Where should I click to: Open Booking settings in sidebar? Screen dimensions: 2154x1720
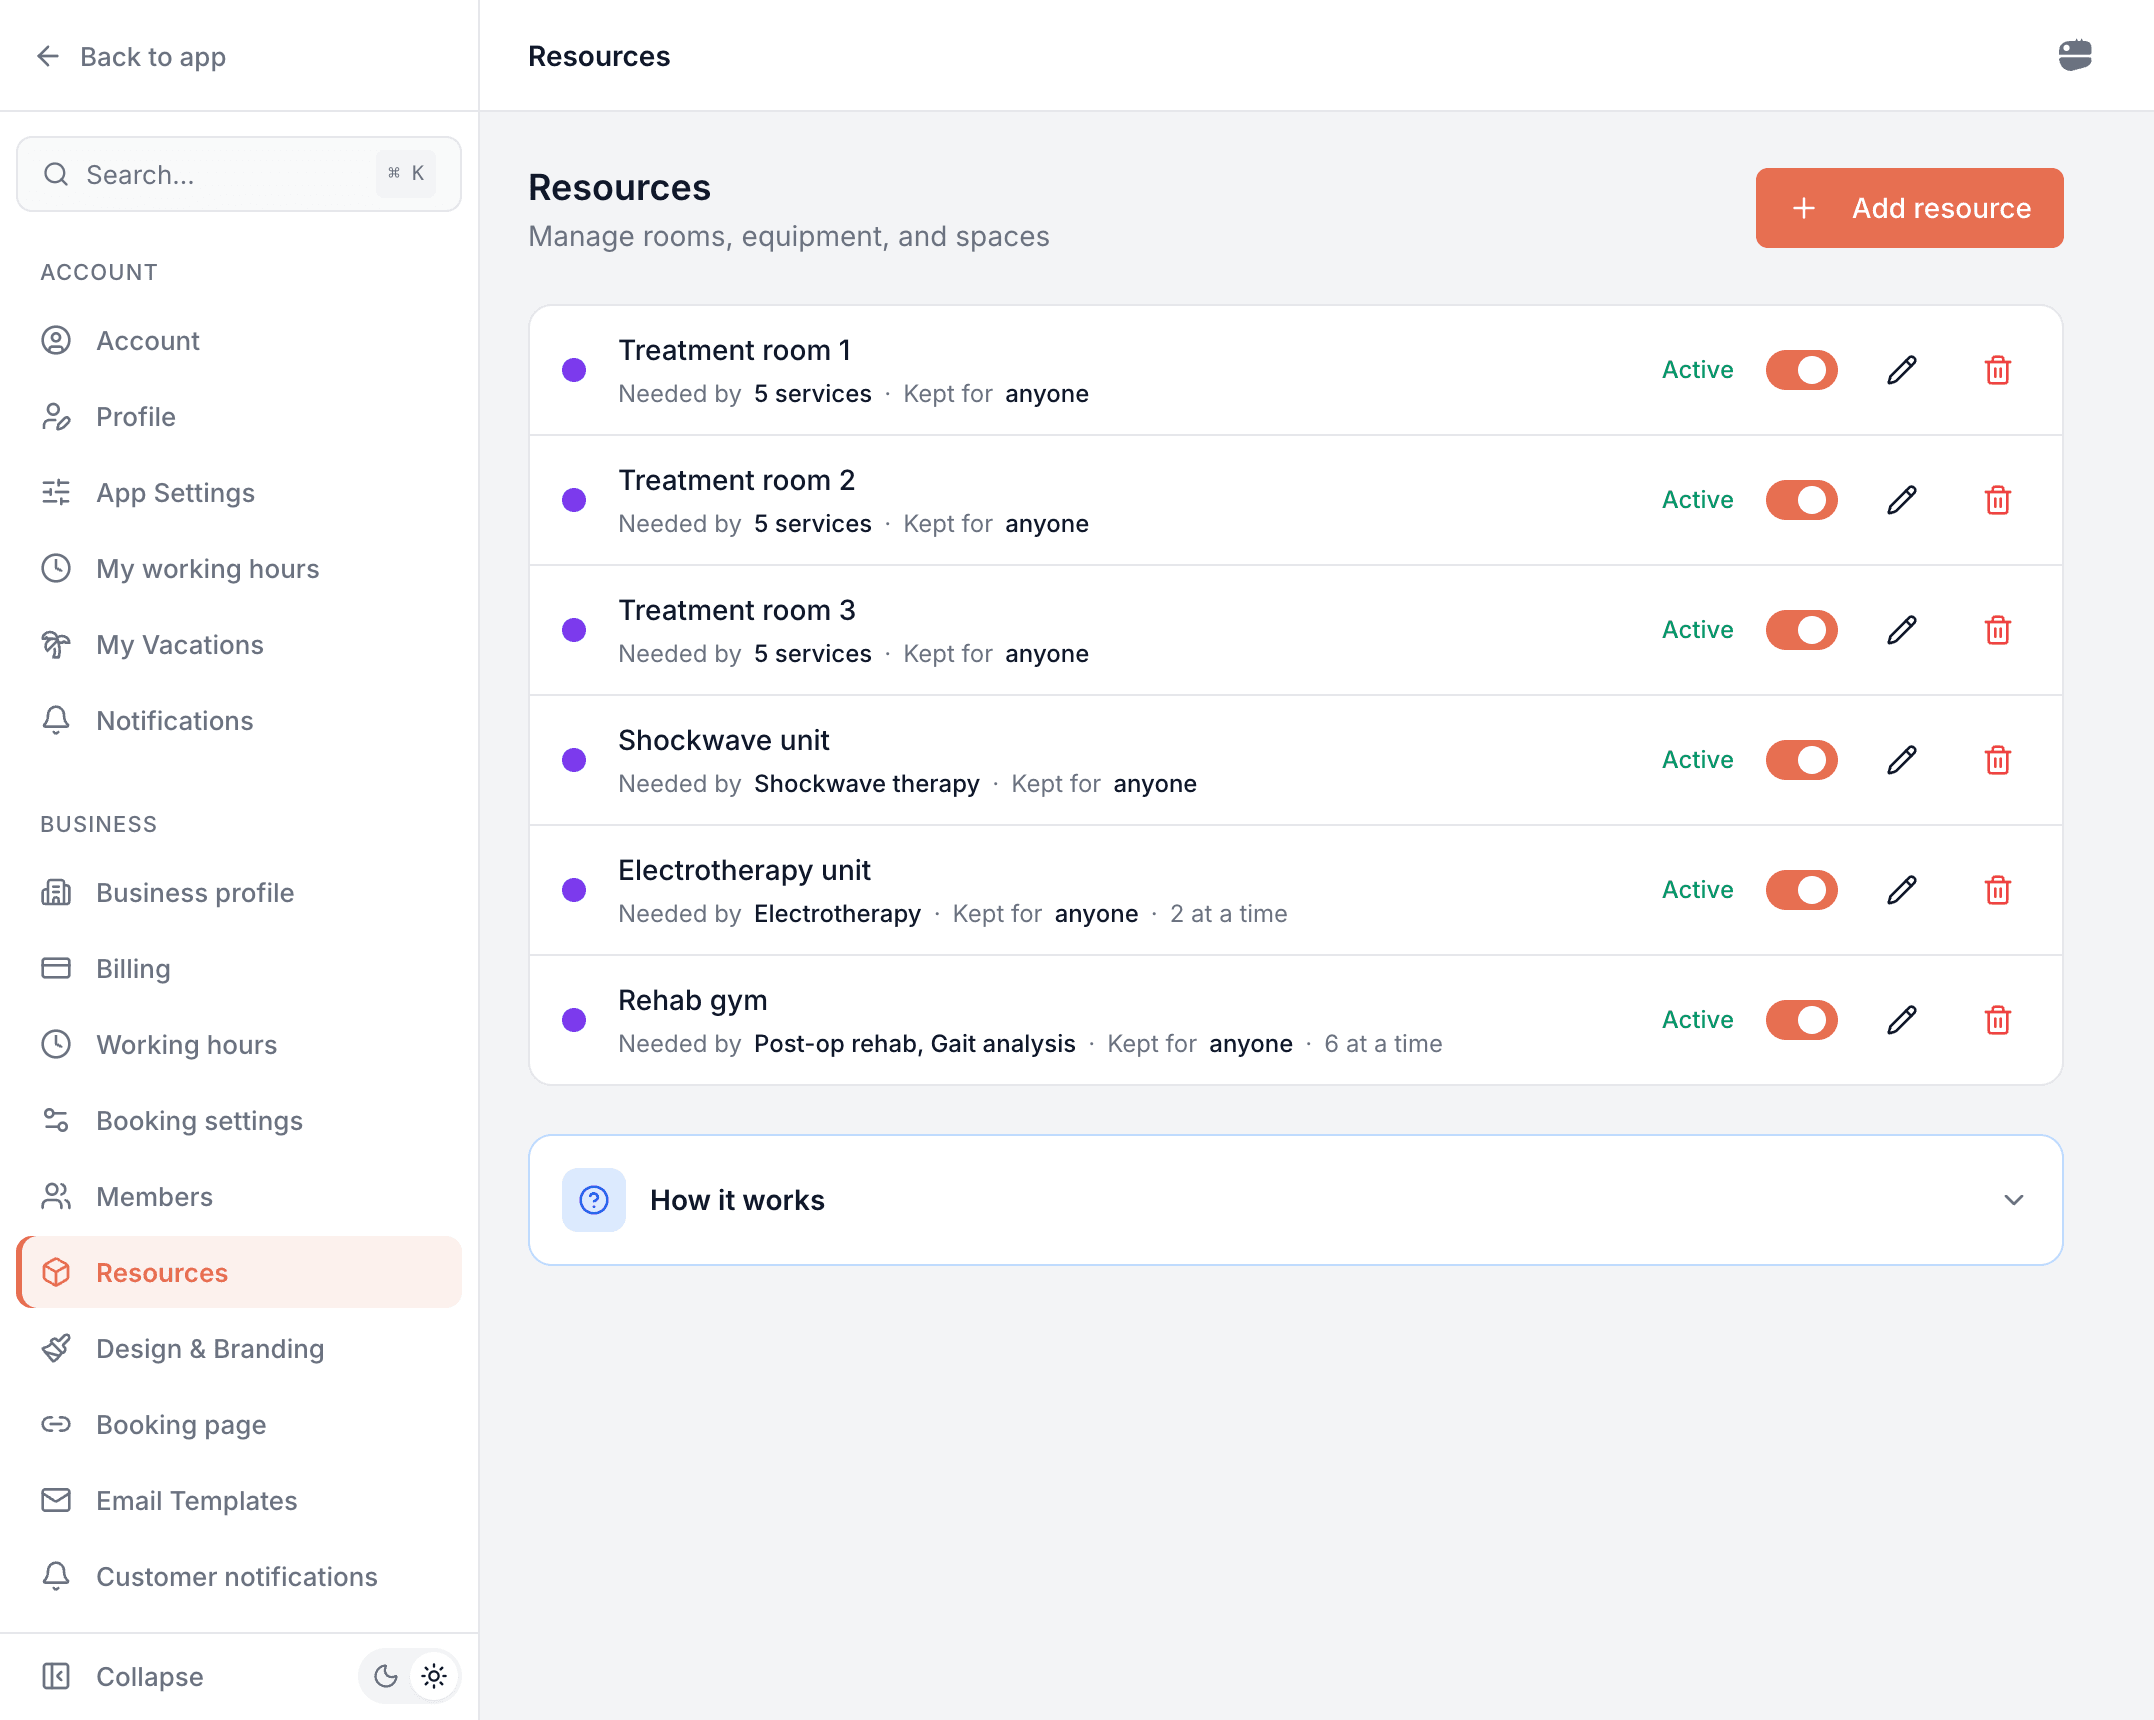(x=239, y=1121)
